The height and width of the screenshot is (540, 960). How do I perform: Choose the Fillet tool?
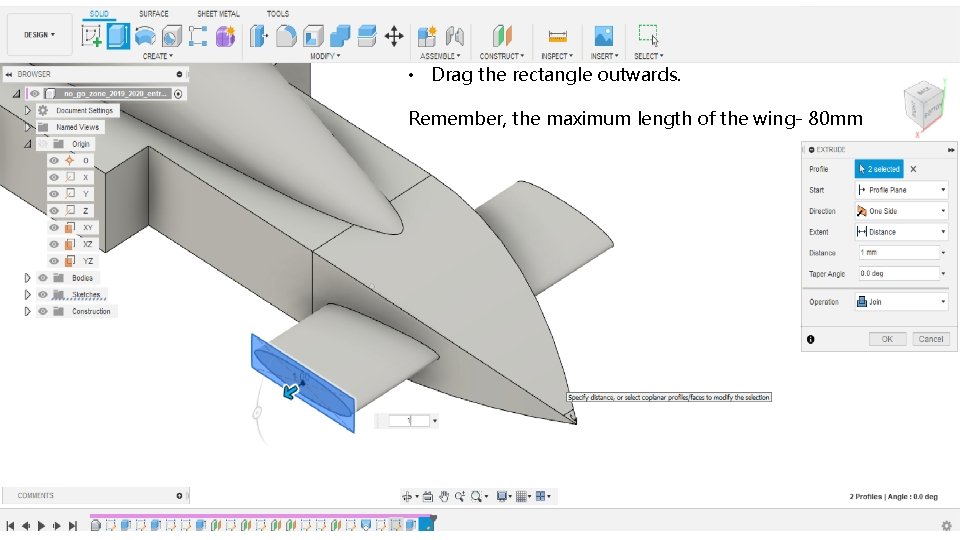click(286, 36)
